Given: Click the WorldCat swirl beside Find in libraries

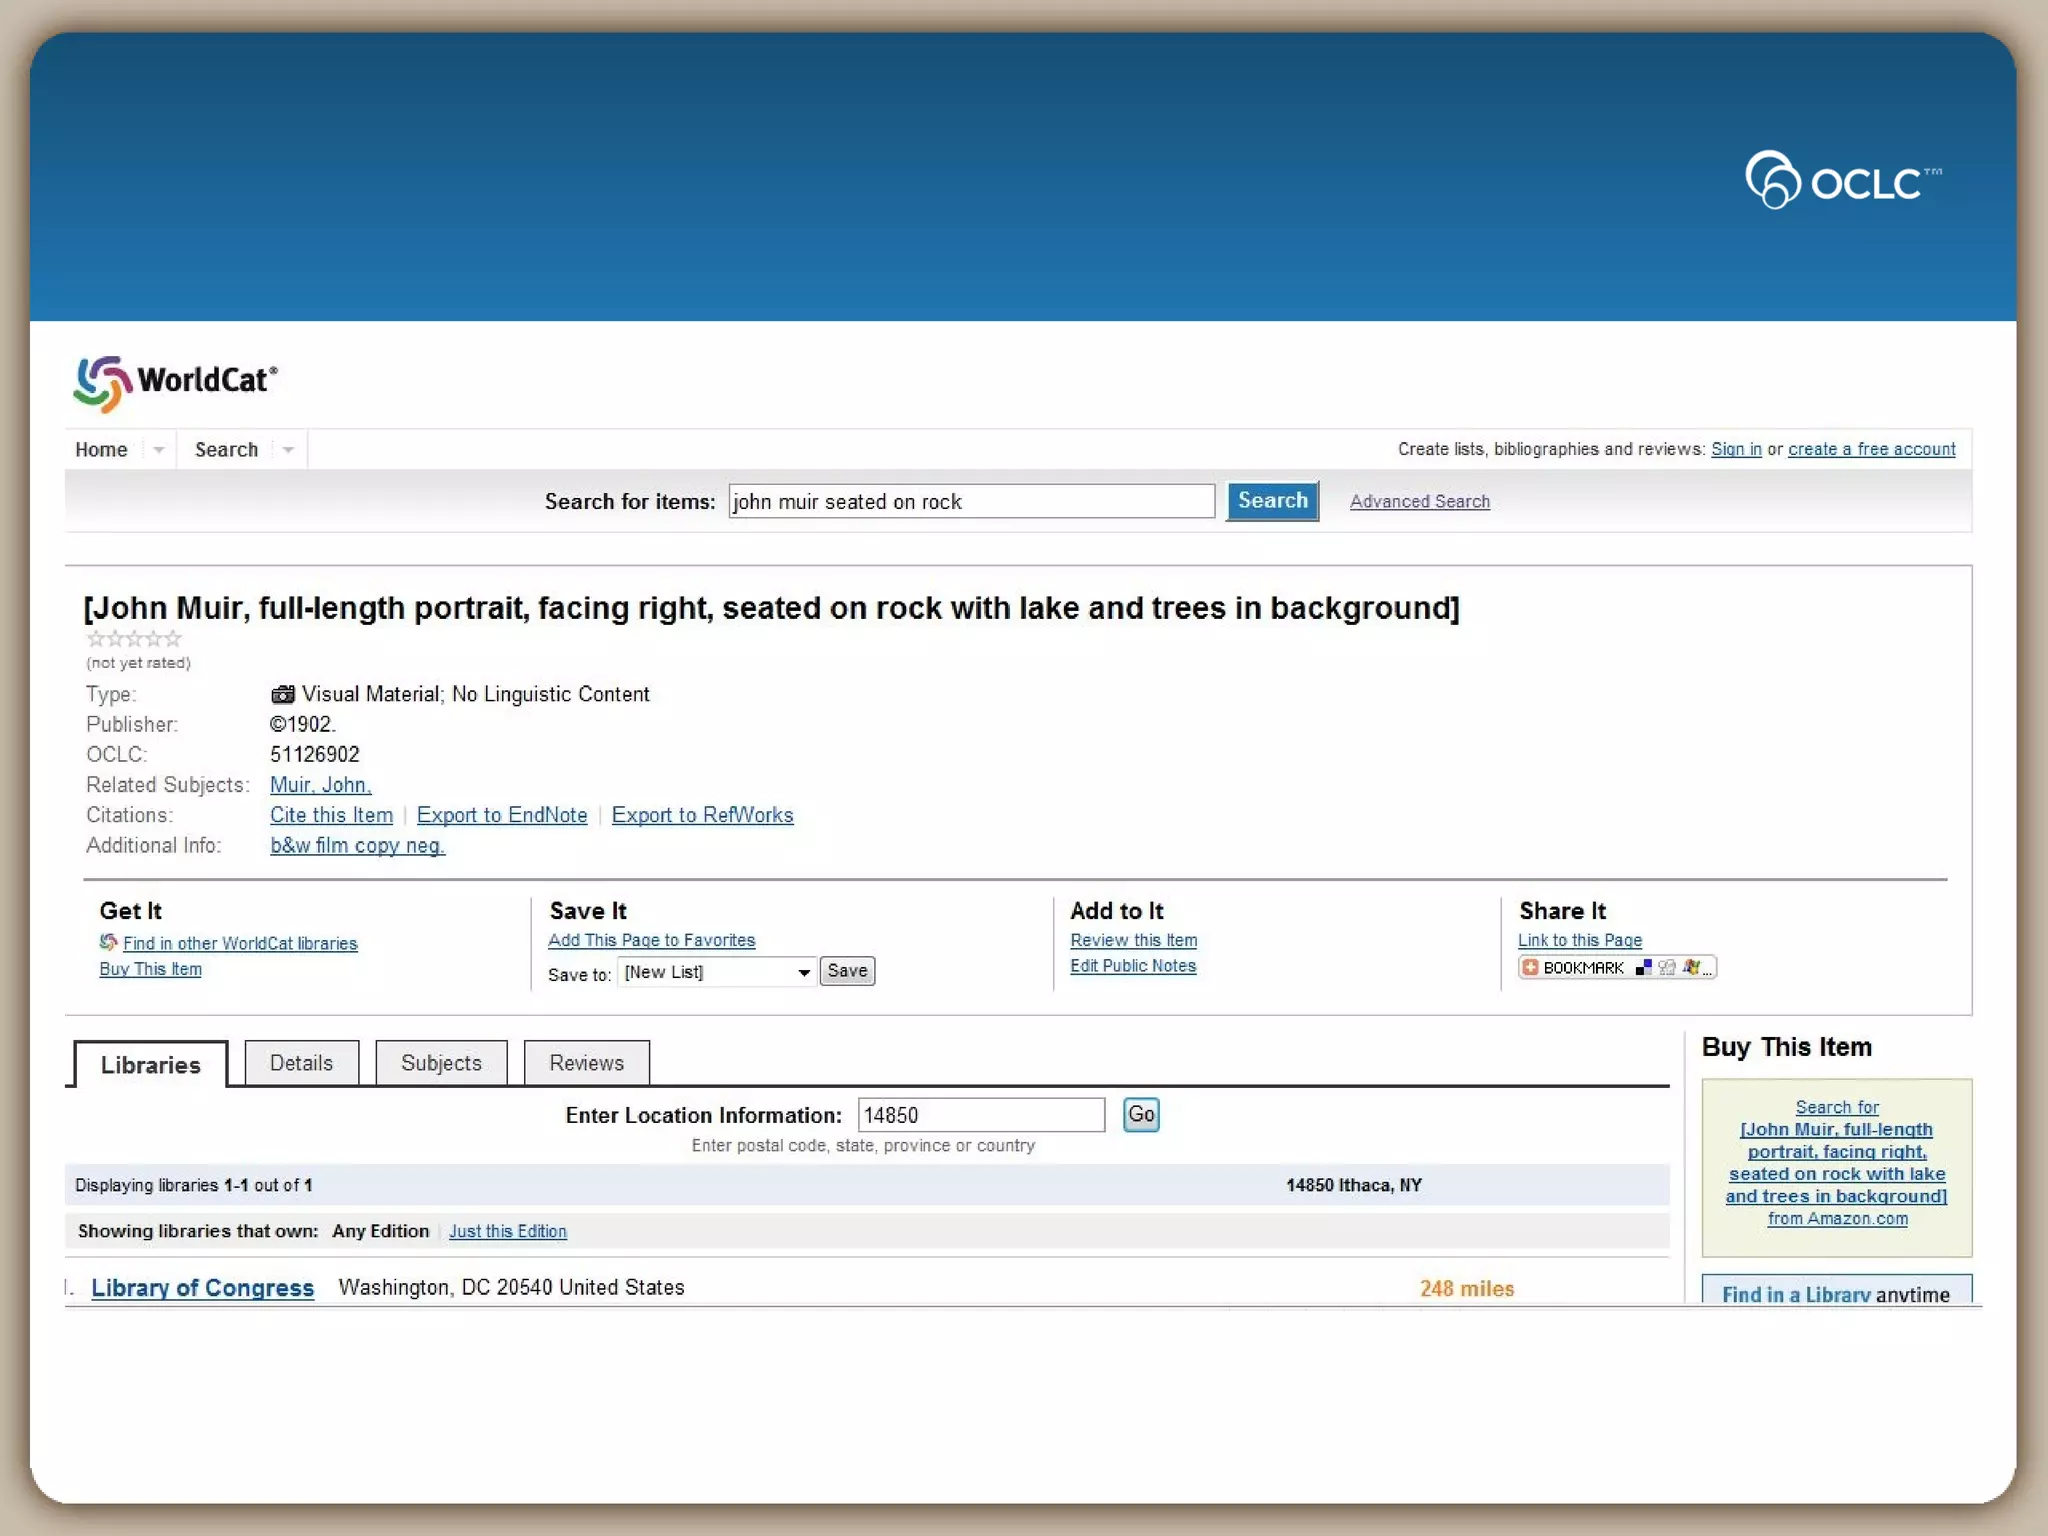Looking at the screenshot, I should click(108, 942).
